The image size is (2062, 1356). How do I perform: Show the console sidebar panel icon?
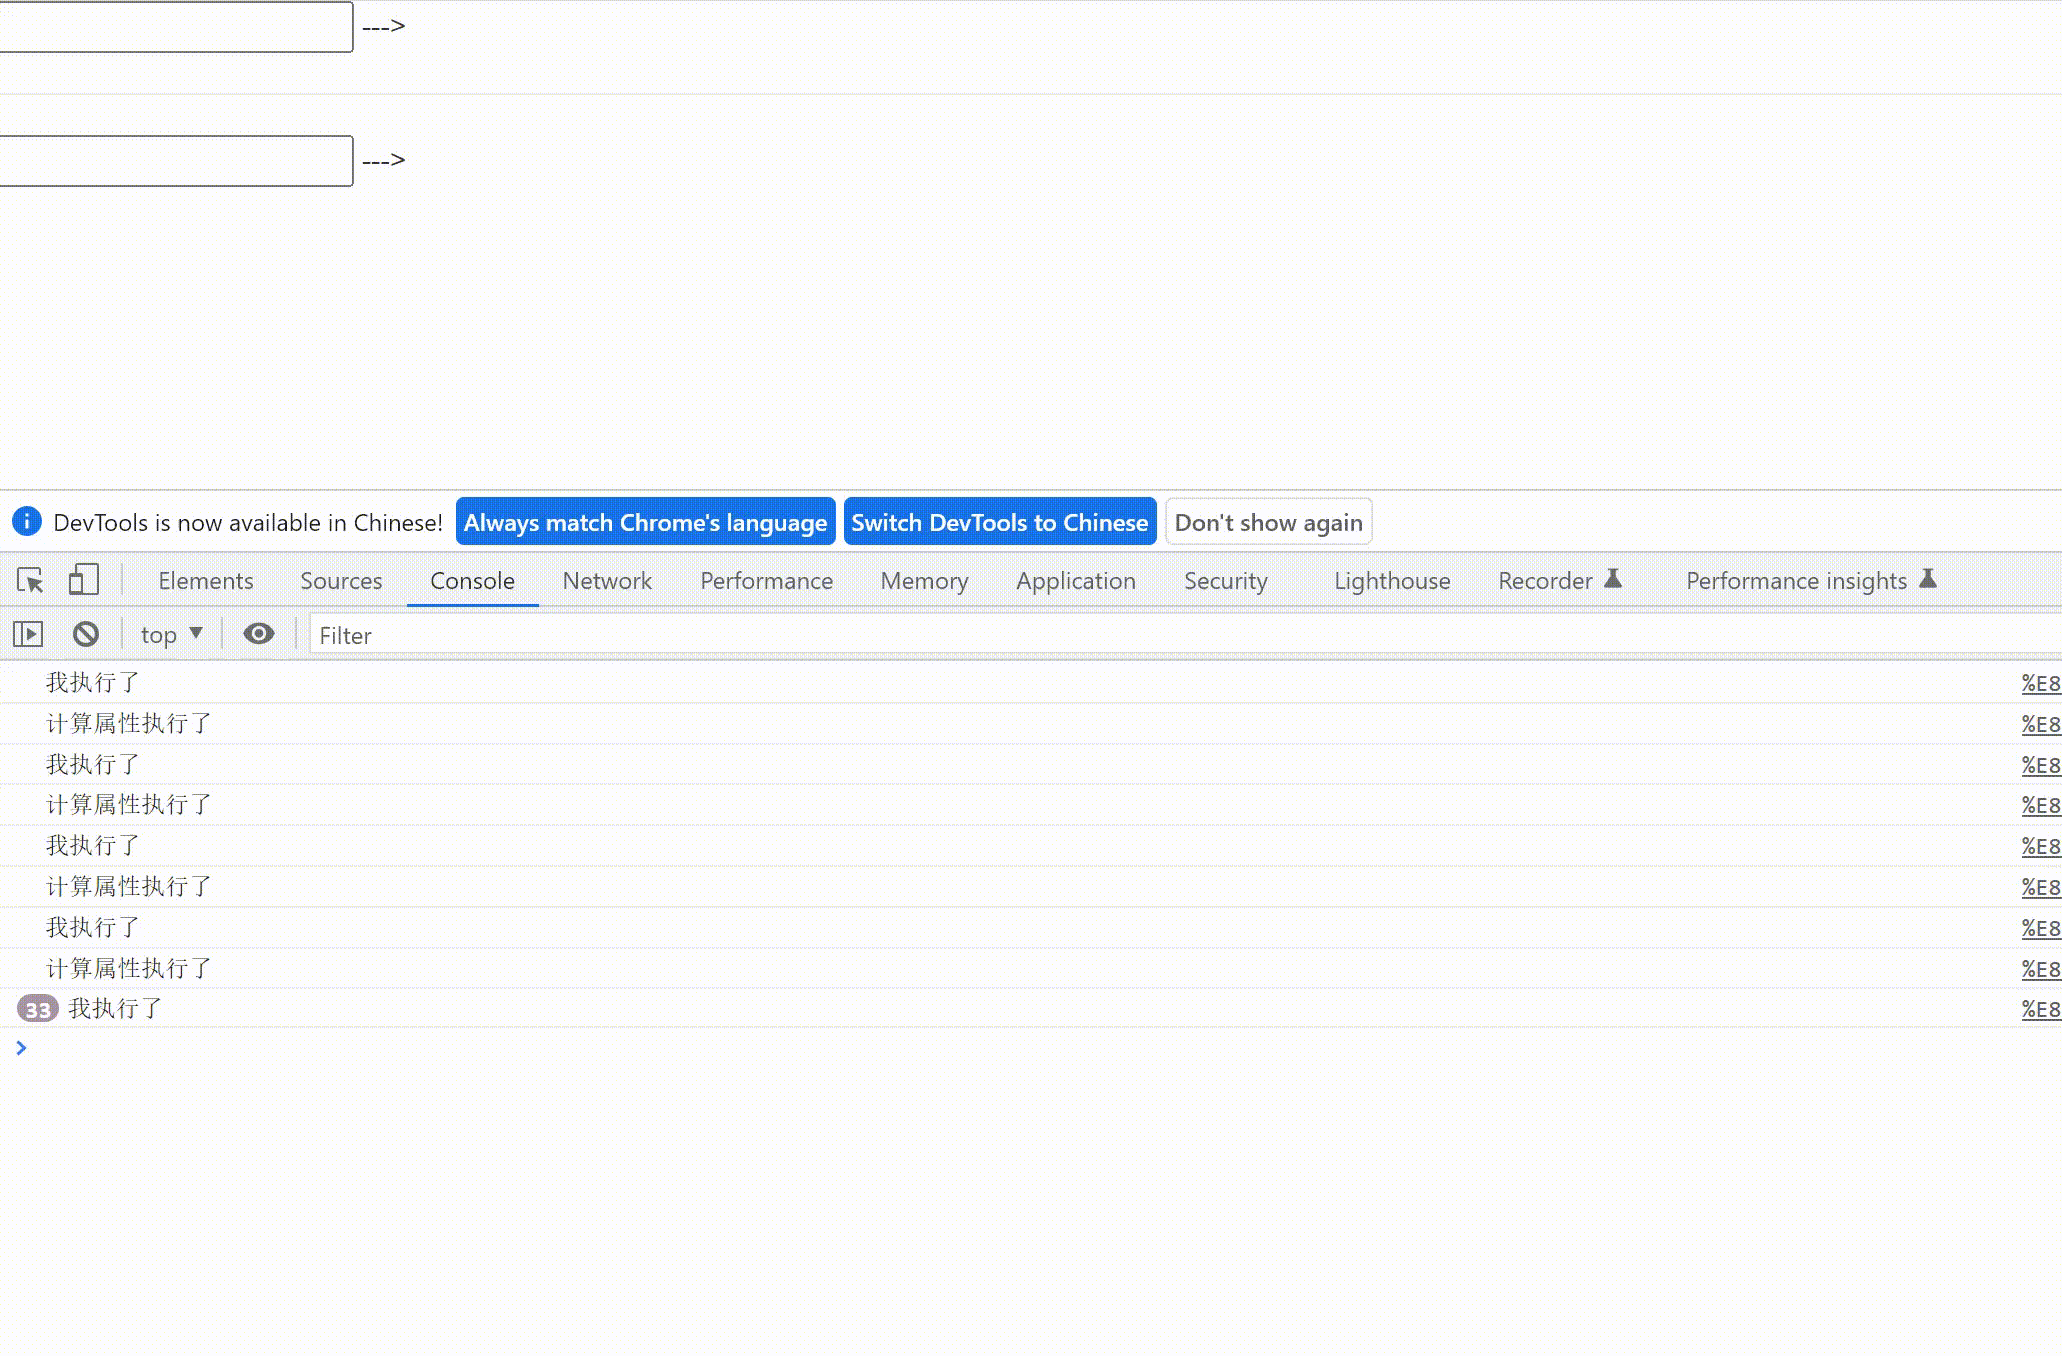28,634
